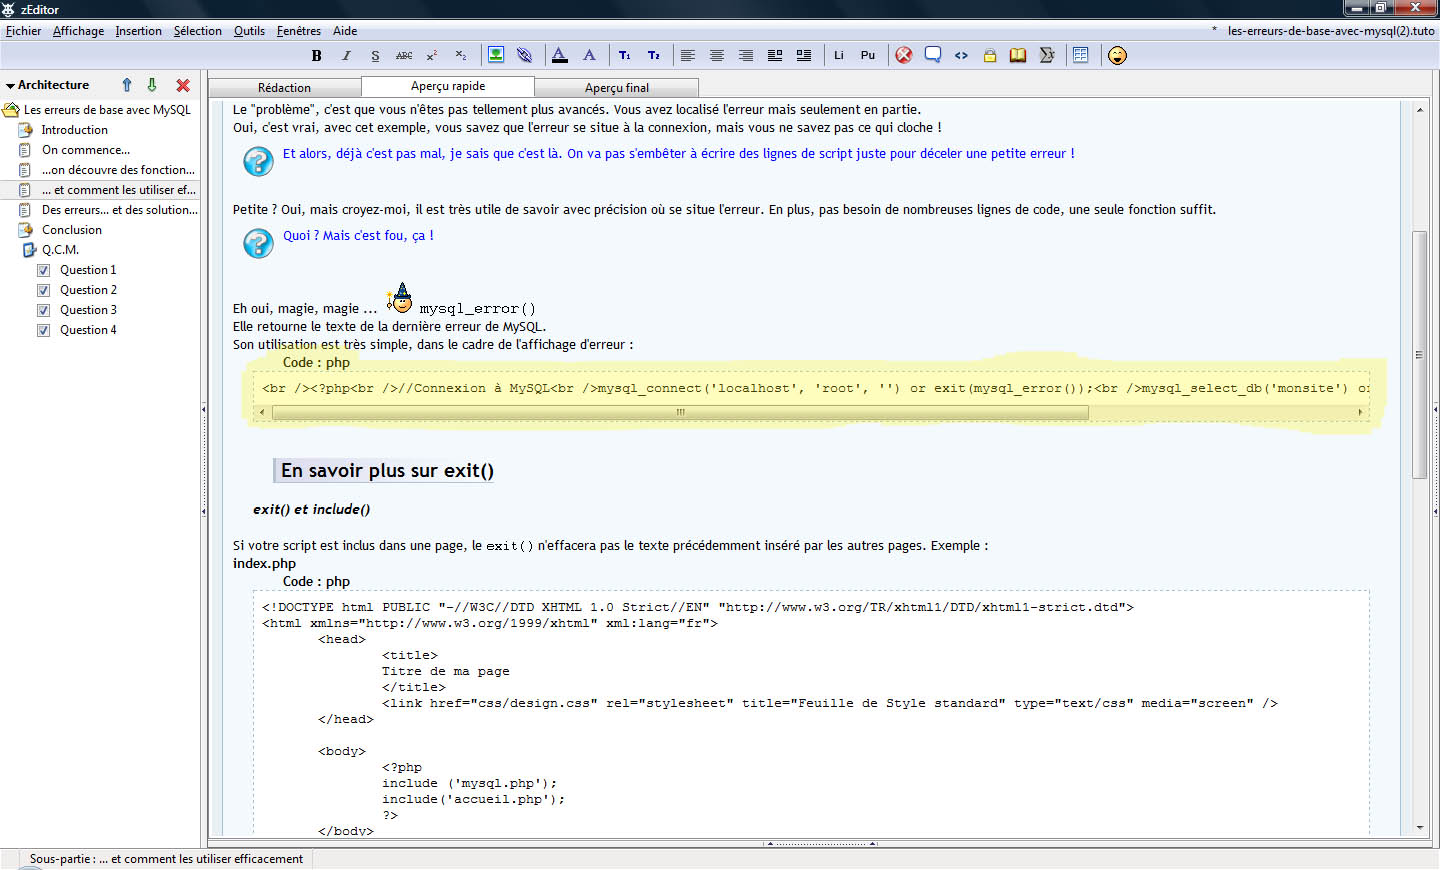Image resolution: width=1440 pixels, height=870 pixels.
Task: Insert a level 1 title (T1)
Action: tap(625, 56)
